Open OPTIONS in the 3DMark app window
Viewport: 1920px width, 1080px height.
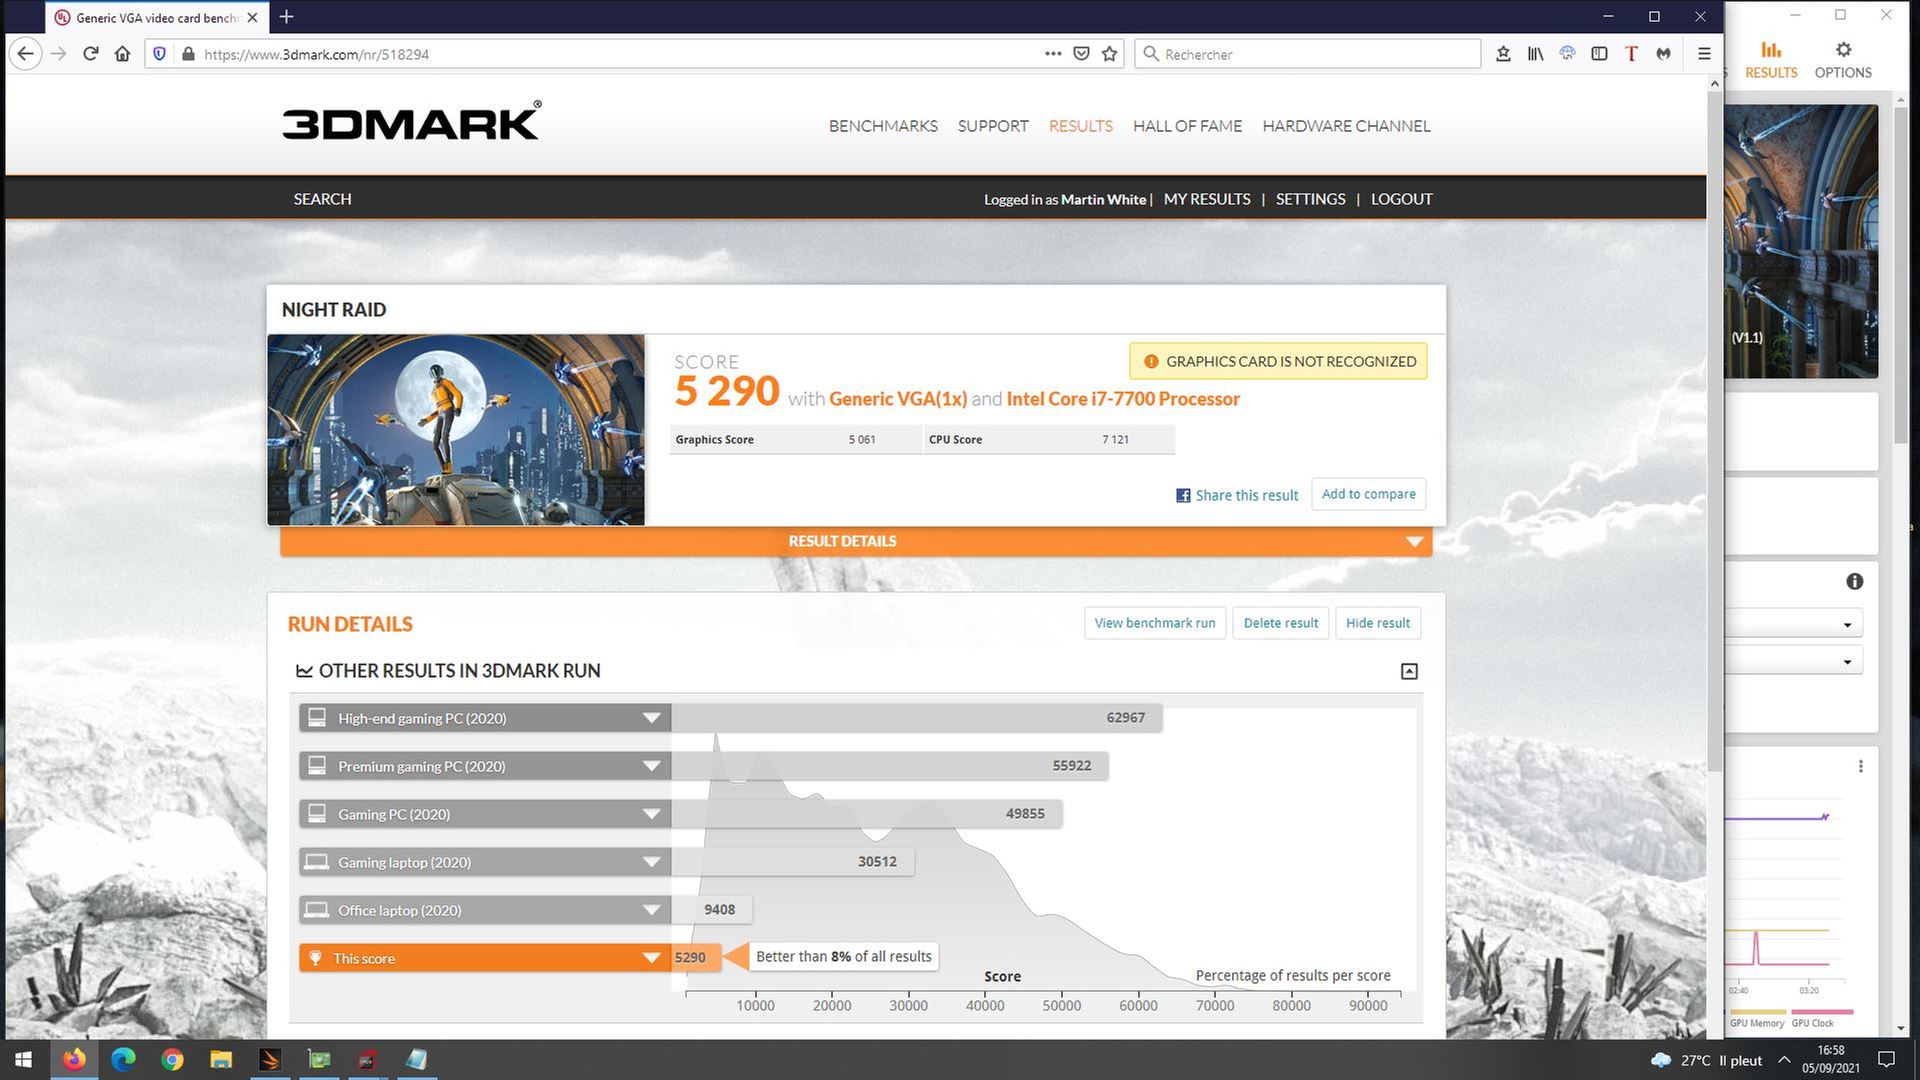click(1843, 60)
